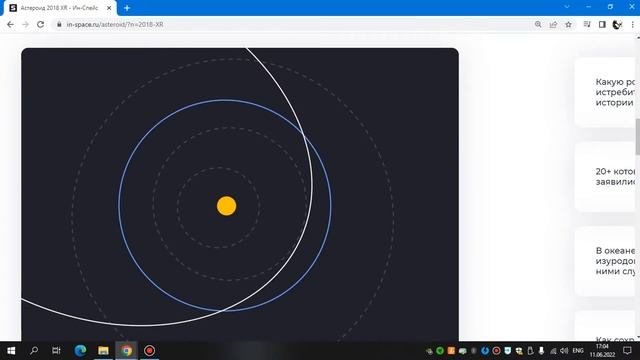Screen dimensions: 640x360
Task: Open the zoom magnifier in the address bar
Action: 538,24
